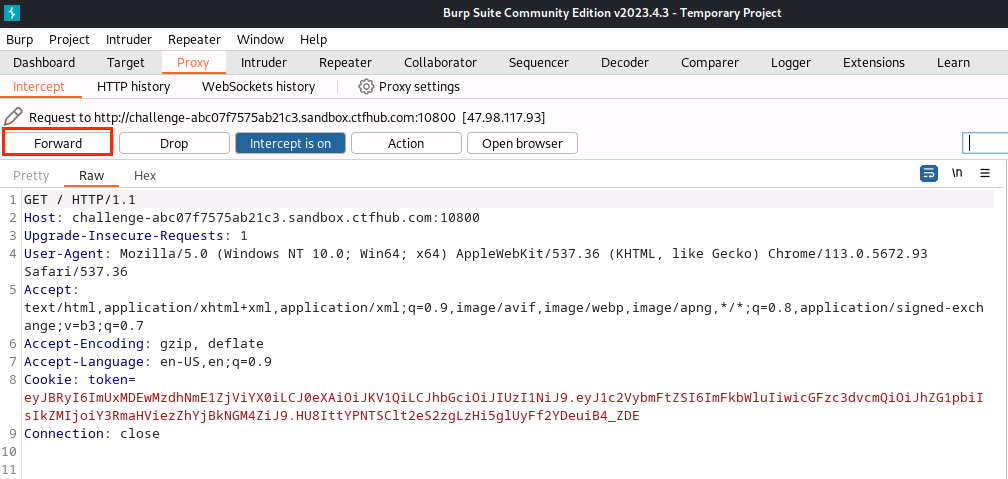Open the Window menu

[260, 40]
